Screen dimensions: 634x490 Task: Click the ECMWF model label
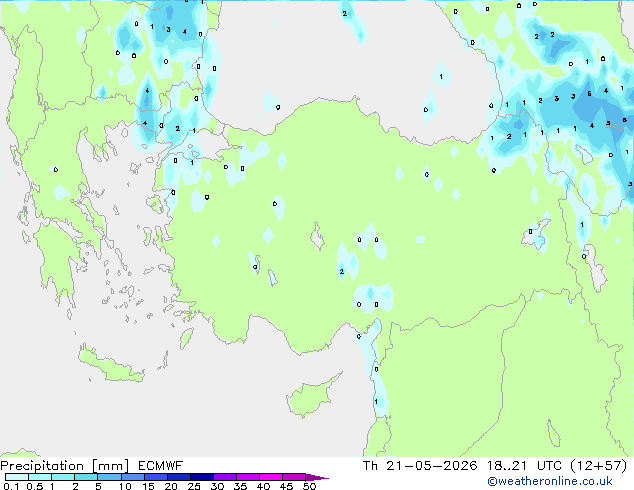pos(161,465)
